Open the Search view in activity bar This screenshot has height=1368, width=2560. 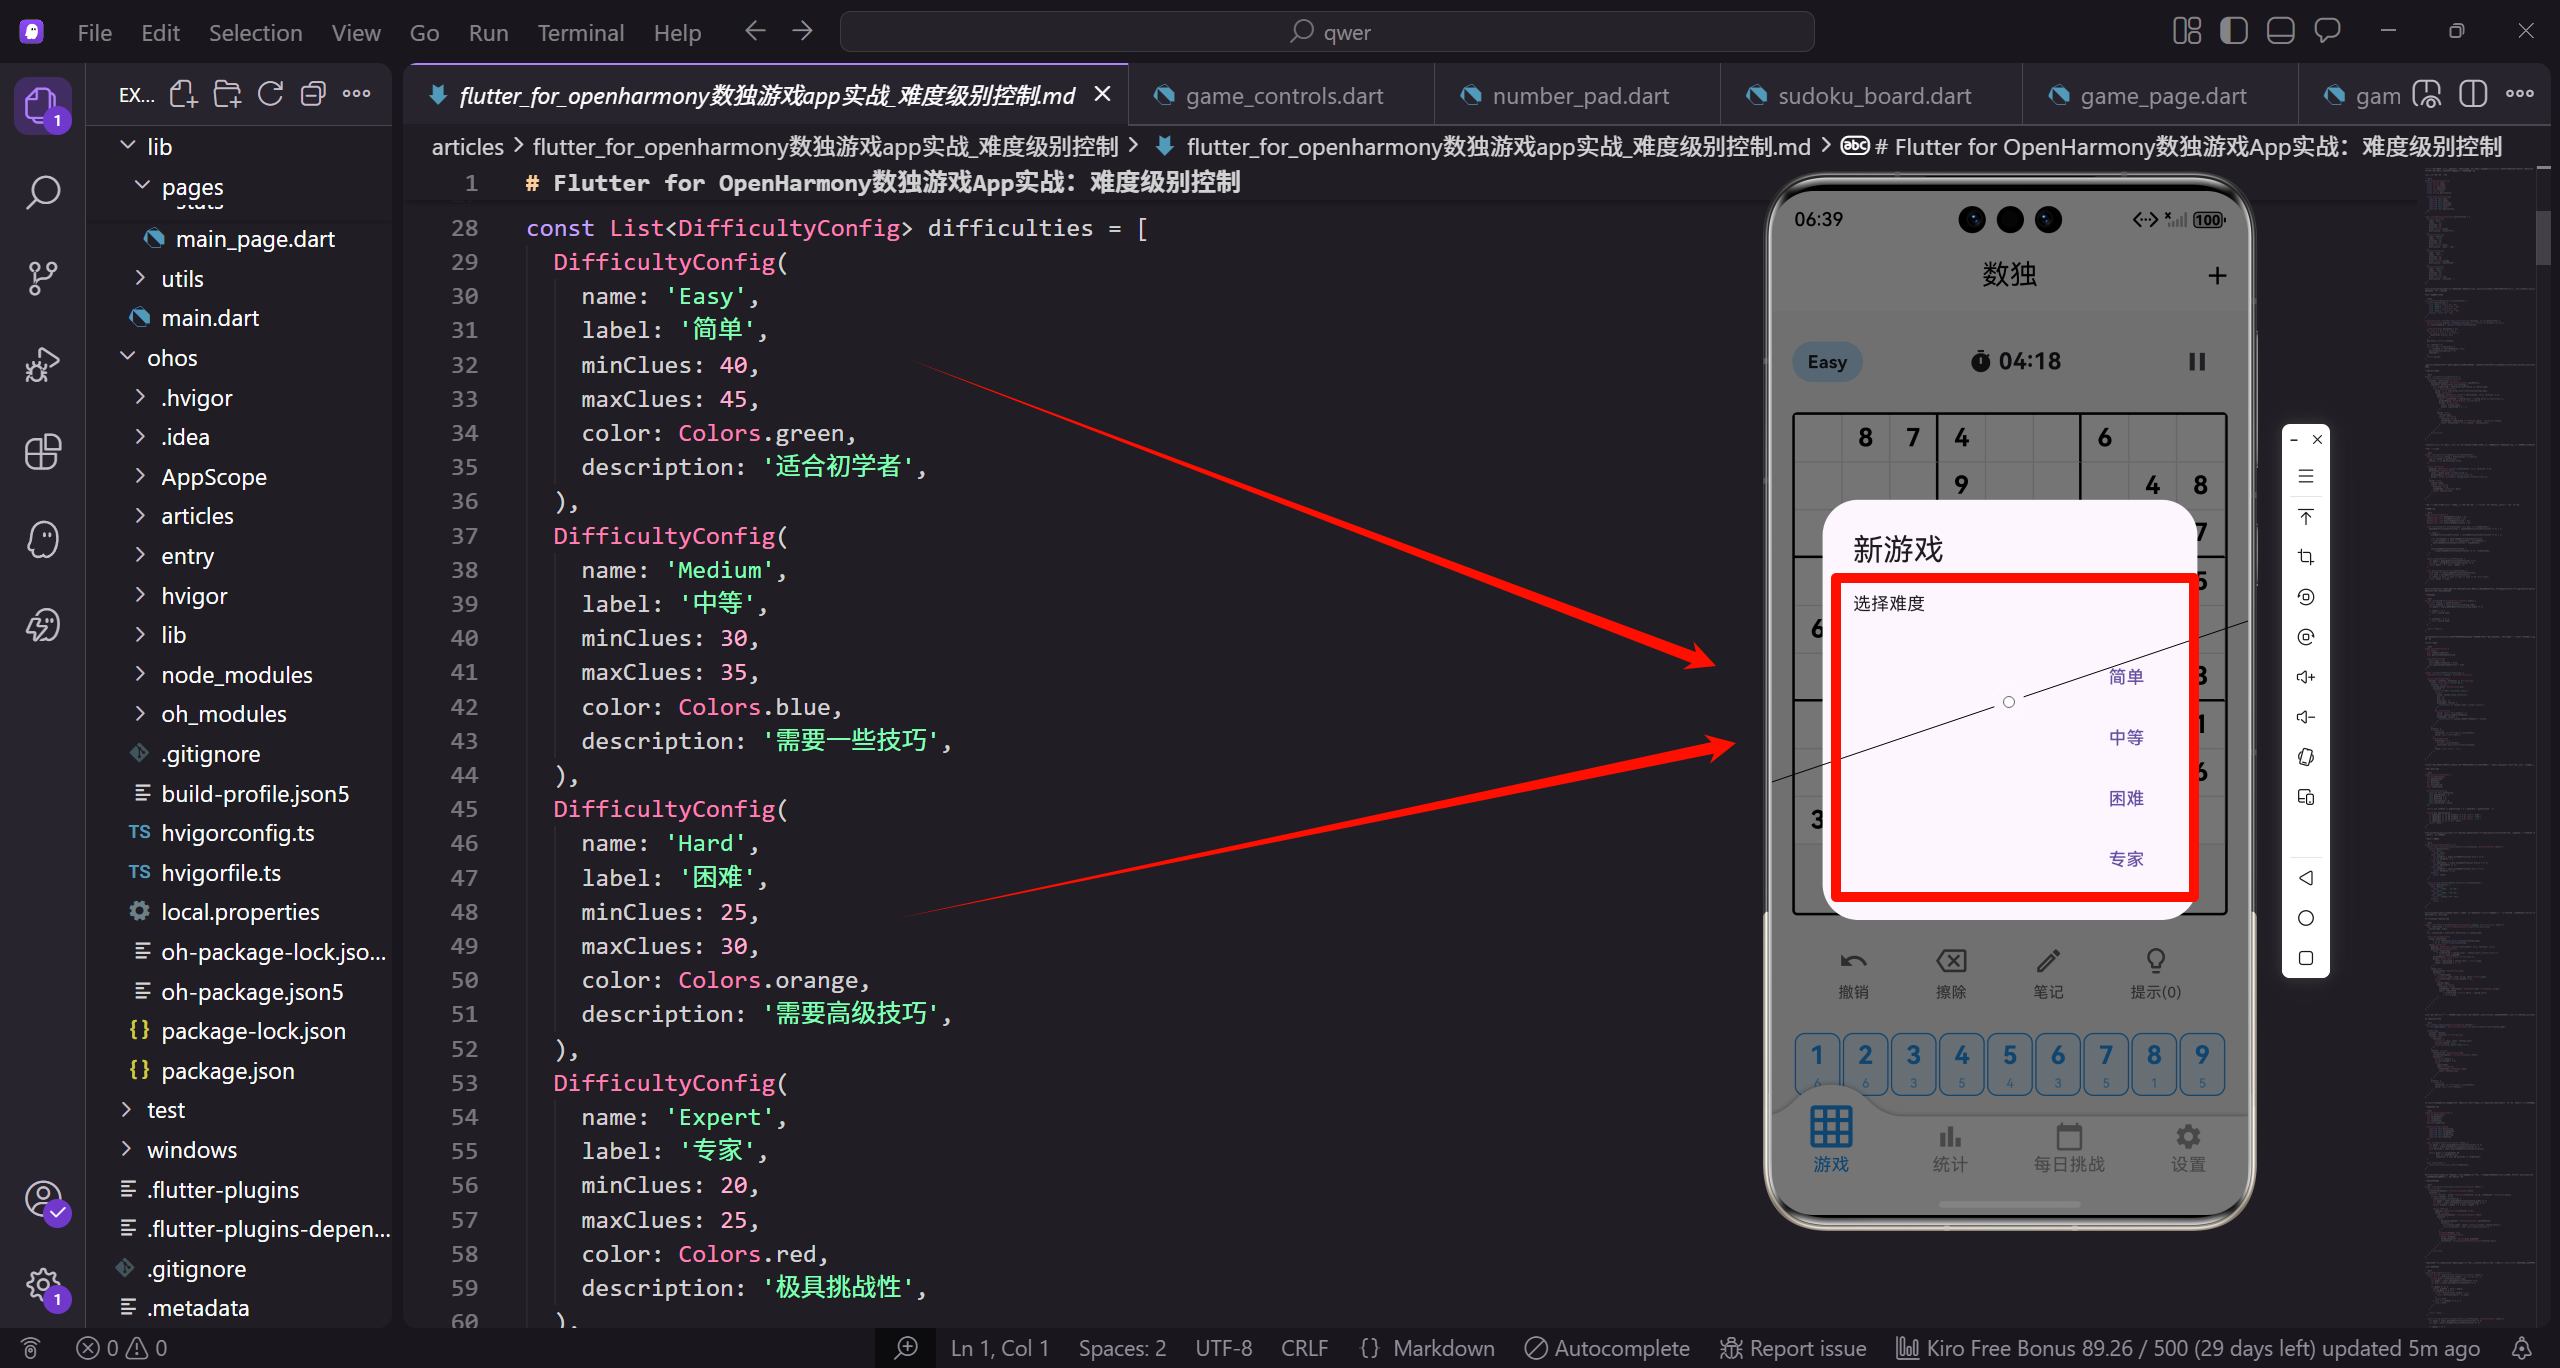(x=42, y=192)
